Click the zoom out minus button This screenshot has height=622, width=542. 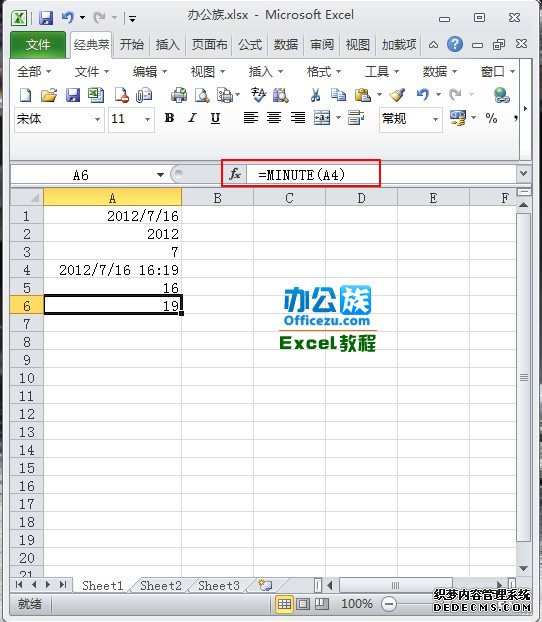tap(389, 604)
